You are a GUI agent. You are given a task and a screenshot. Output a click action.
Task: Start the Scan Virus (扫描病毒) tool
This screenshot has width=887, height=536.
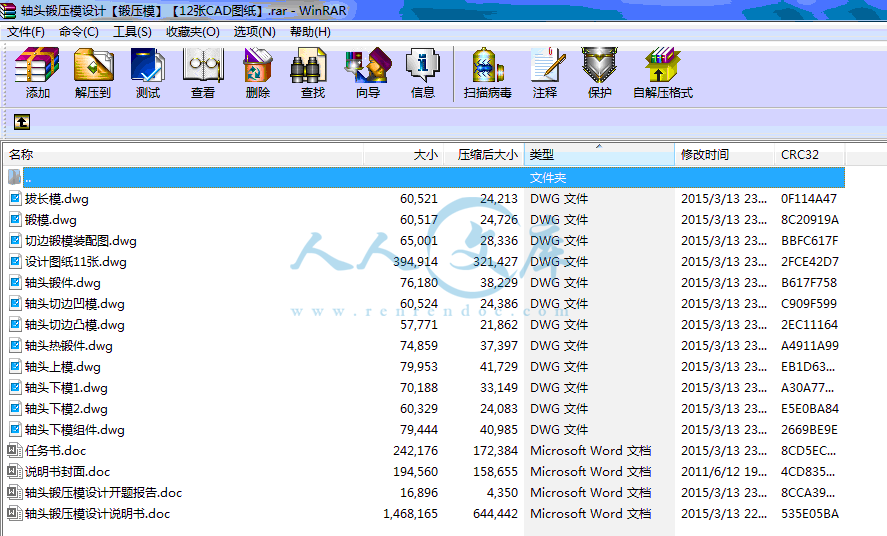[488, 72]
